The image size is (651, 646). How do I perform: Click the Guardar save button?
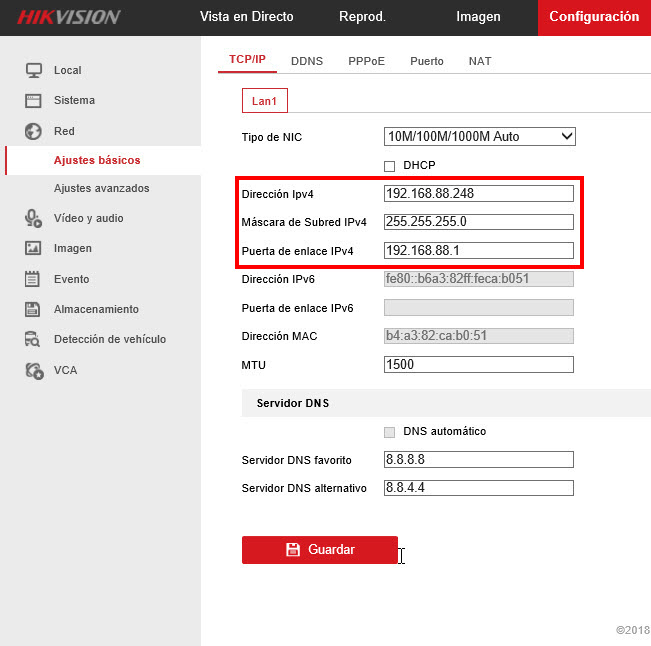pos(320,550)
